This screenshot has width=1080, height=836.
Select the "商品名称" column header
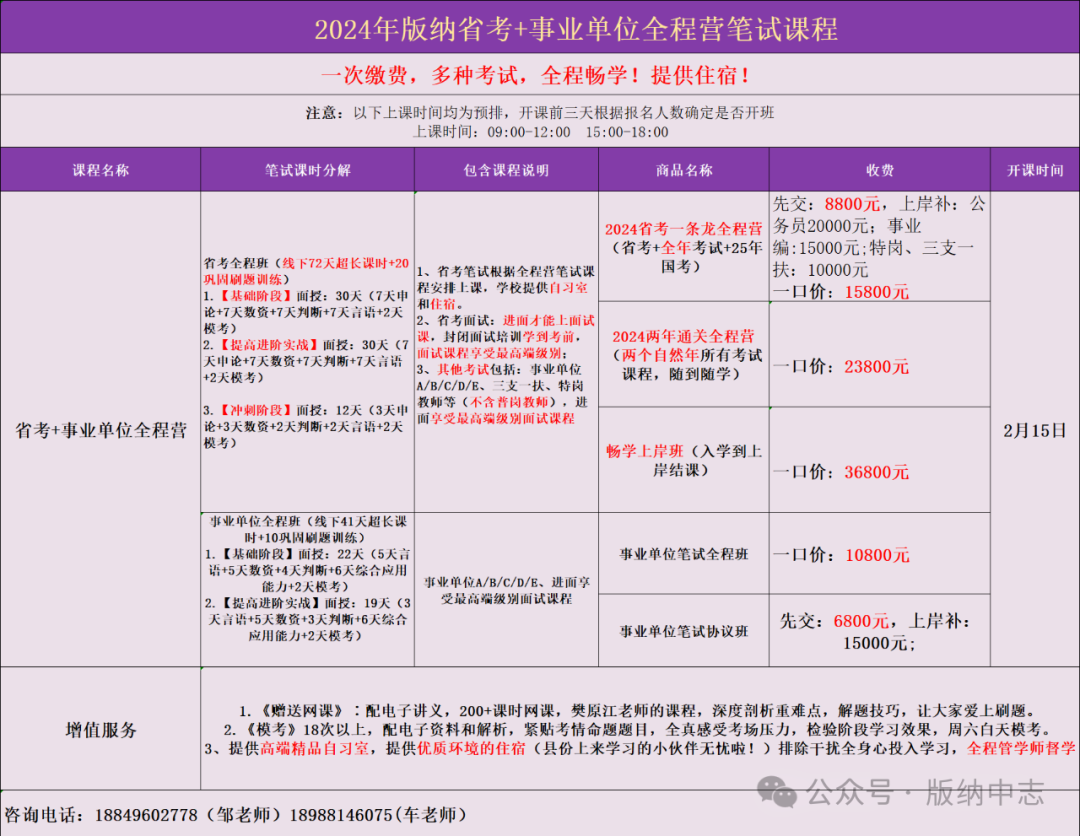coord(684,170)
